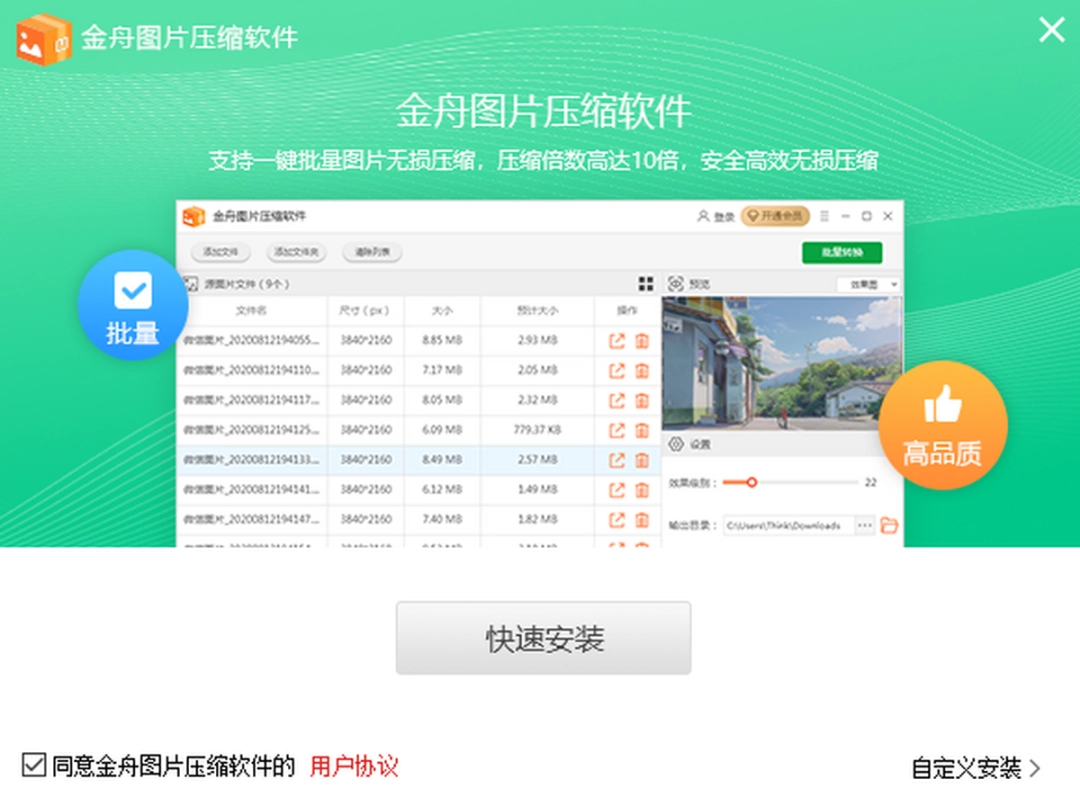Viewport: 1080px width, 797px height.
Task: Click the 开通会员 membership badge
Action: coord(775,216)
